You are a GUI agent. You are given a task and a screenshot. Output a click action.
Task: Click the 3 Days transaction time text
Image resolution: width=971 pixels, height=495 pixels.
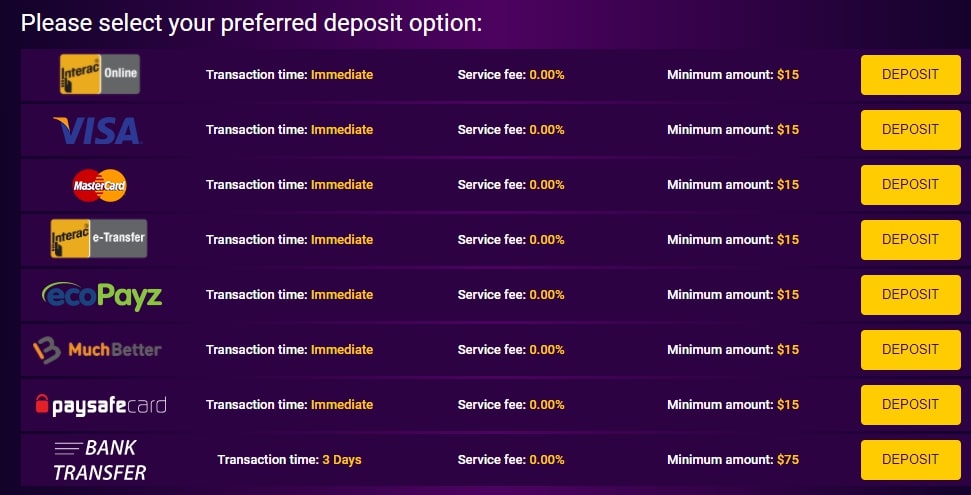[341, 460]
